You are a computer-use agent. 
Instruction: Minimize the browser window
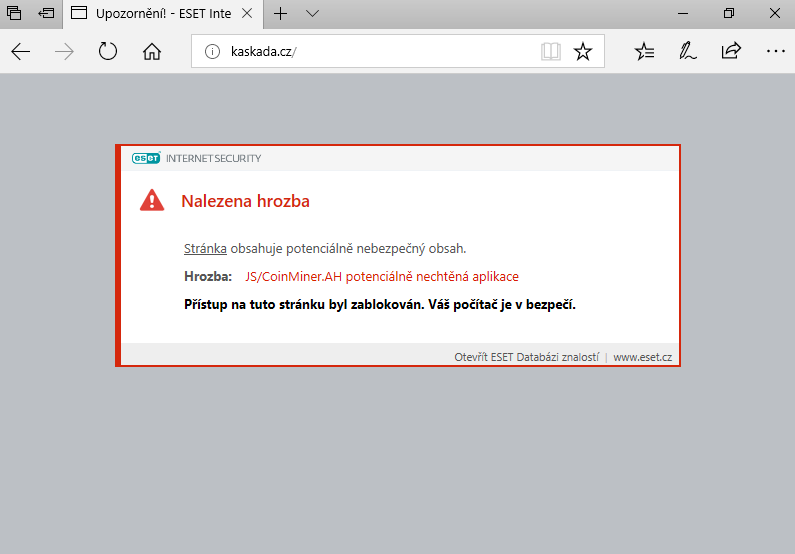click(x=683, y=14)
